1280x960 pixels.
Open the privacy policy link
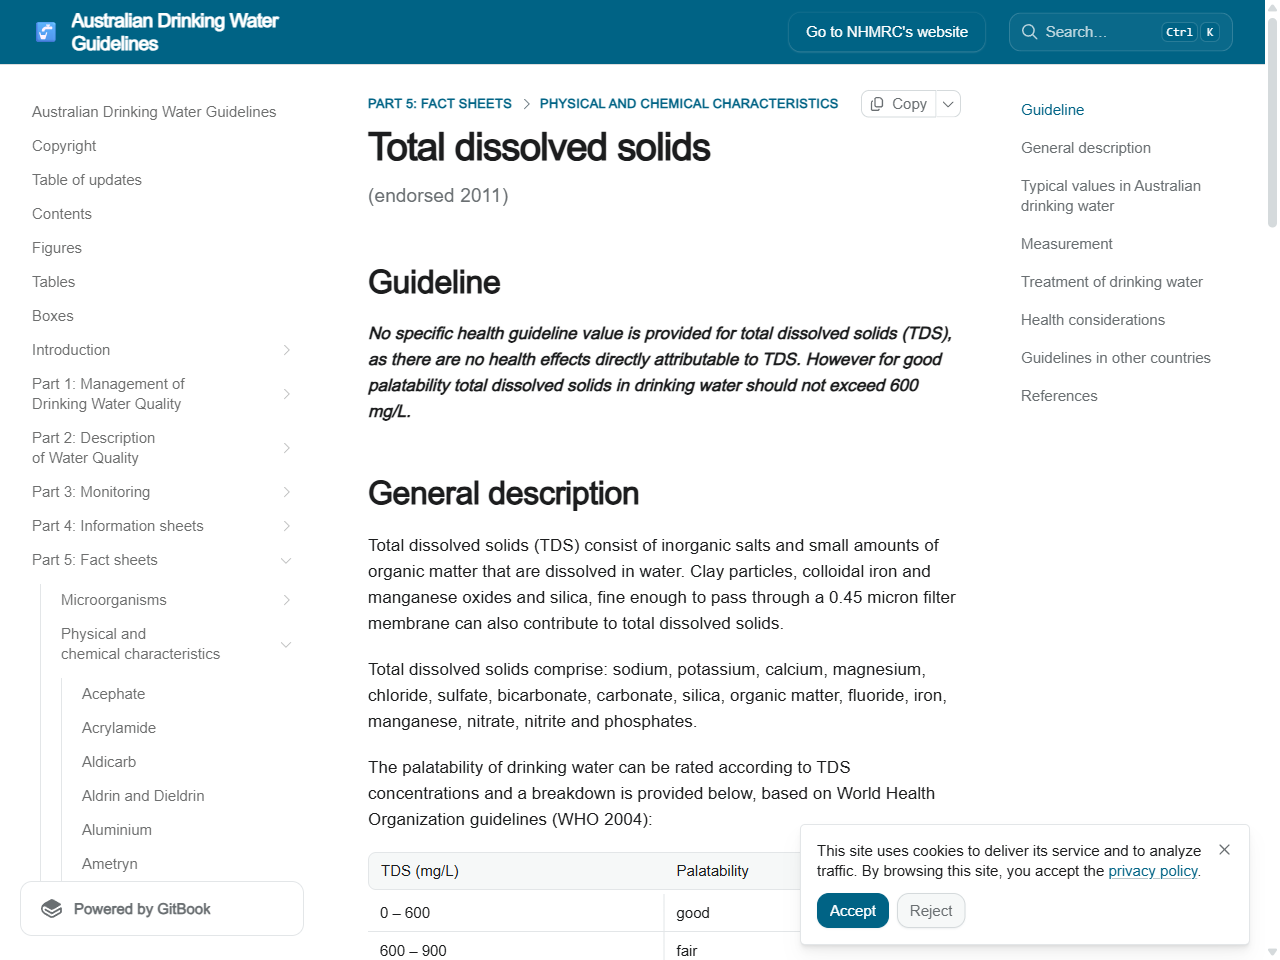tap(1152, 870)
